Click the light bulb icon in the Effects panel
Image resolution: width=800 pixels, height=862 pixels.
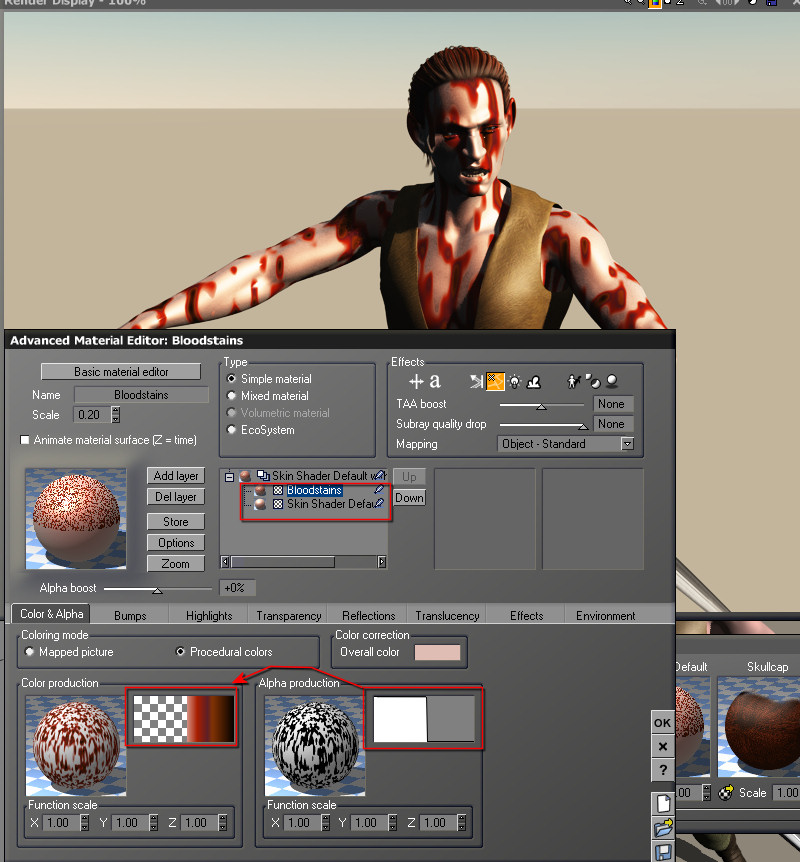coord(514,381)
